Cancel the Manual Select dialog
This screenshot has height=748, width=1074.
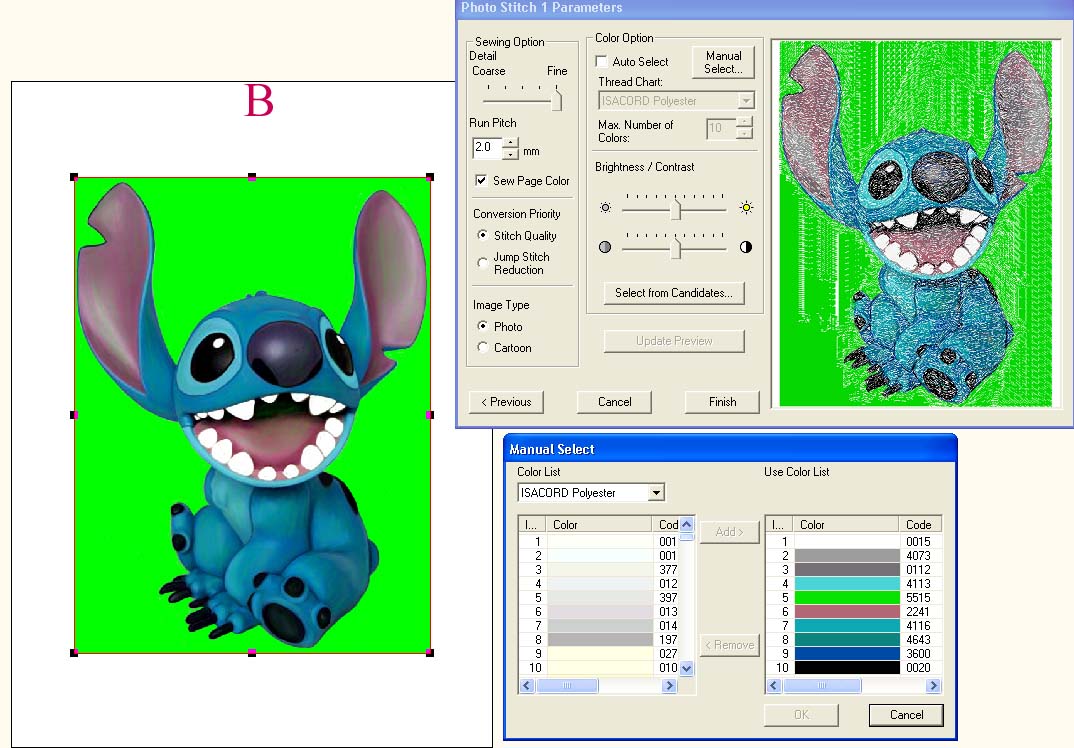click(906, 715)
